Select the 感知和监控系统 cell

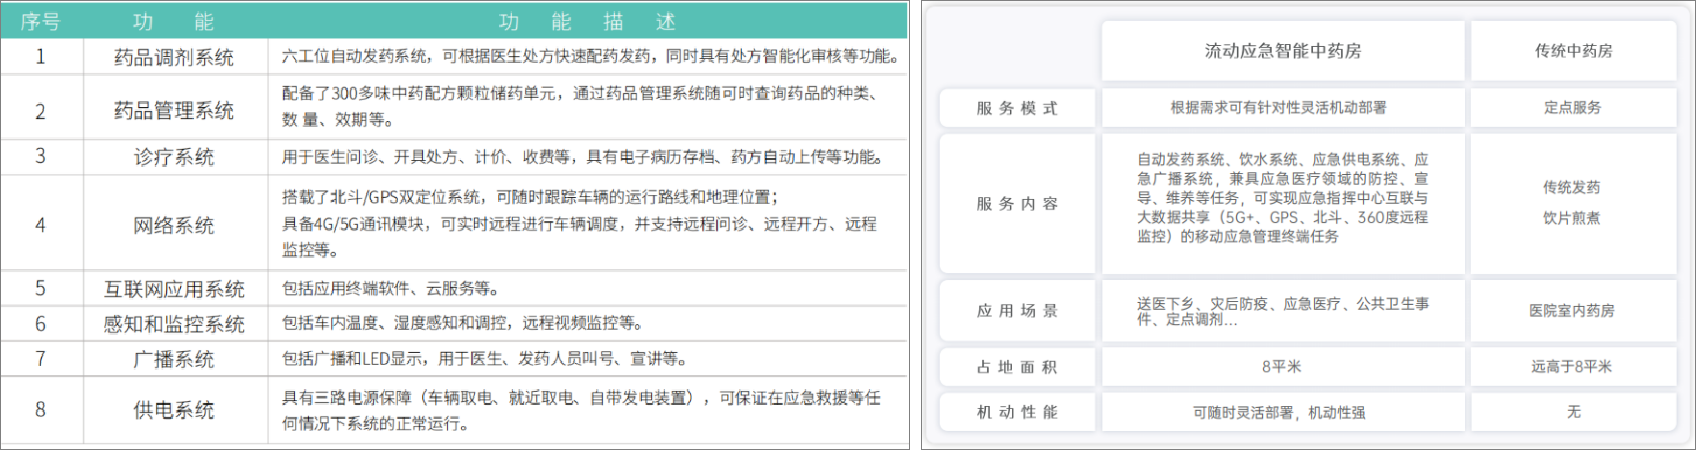click(174, 324)
